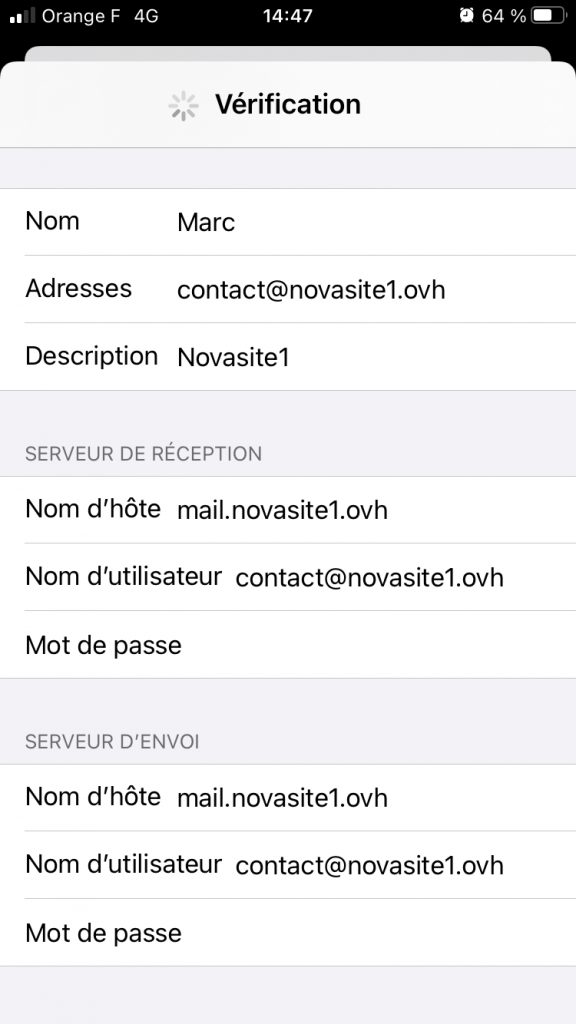This screenshot has height=1024, width=576.
Task: Select outgoing server Nom d'hôte field
Action: pos(288,797)
